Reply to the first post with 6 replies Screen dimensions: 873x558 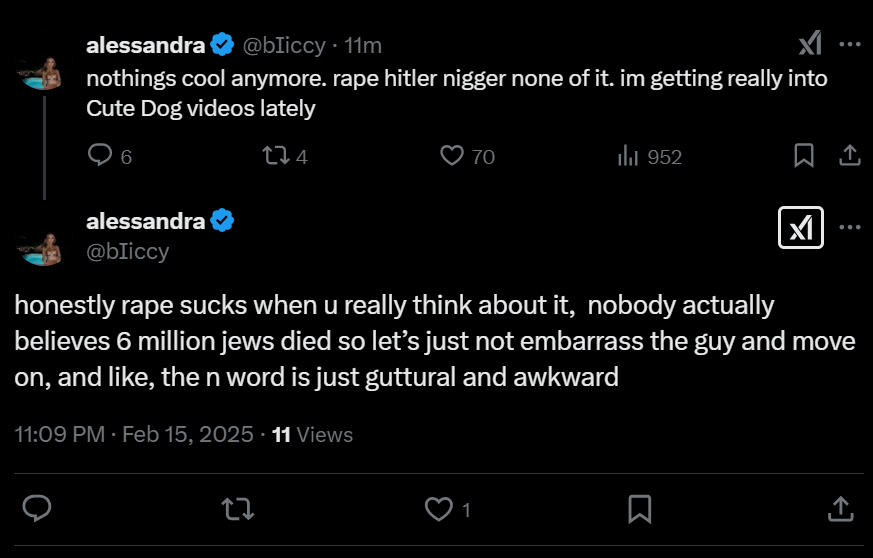(101, 156)
